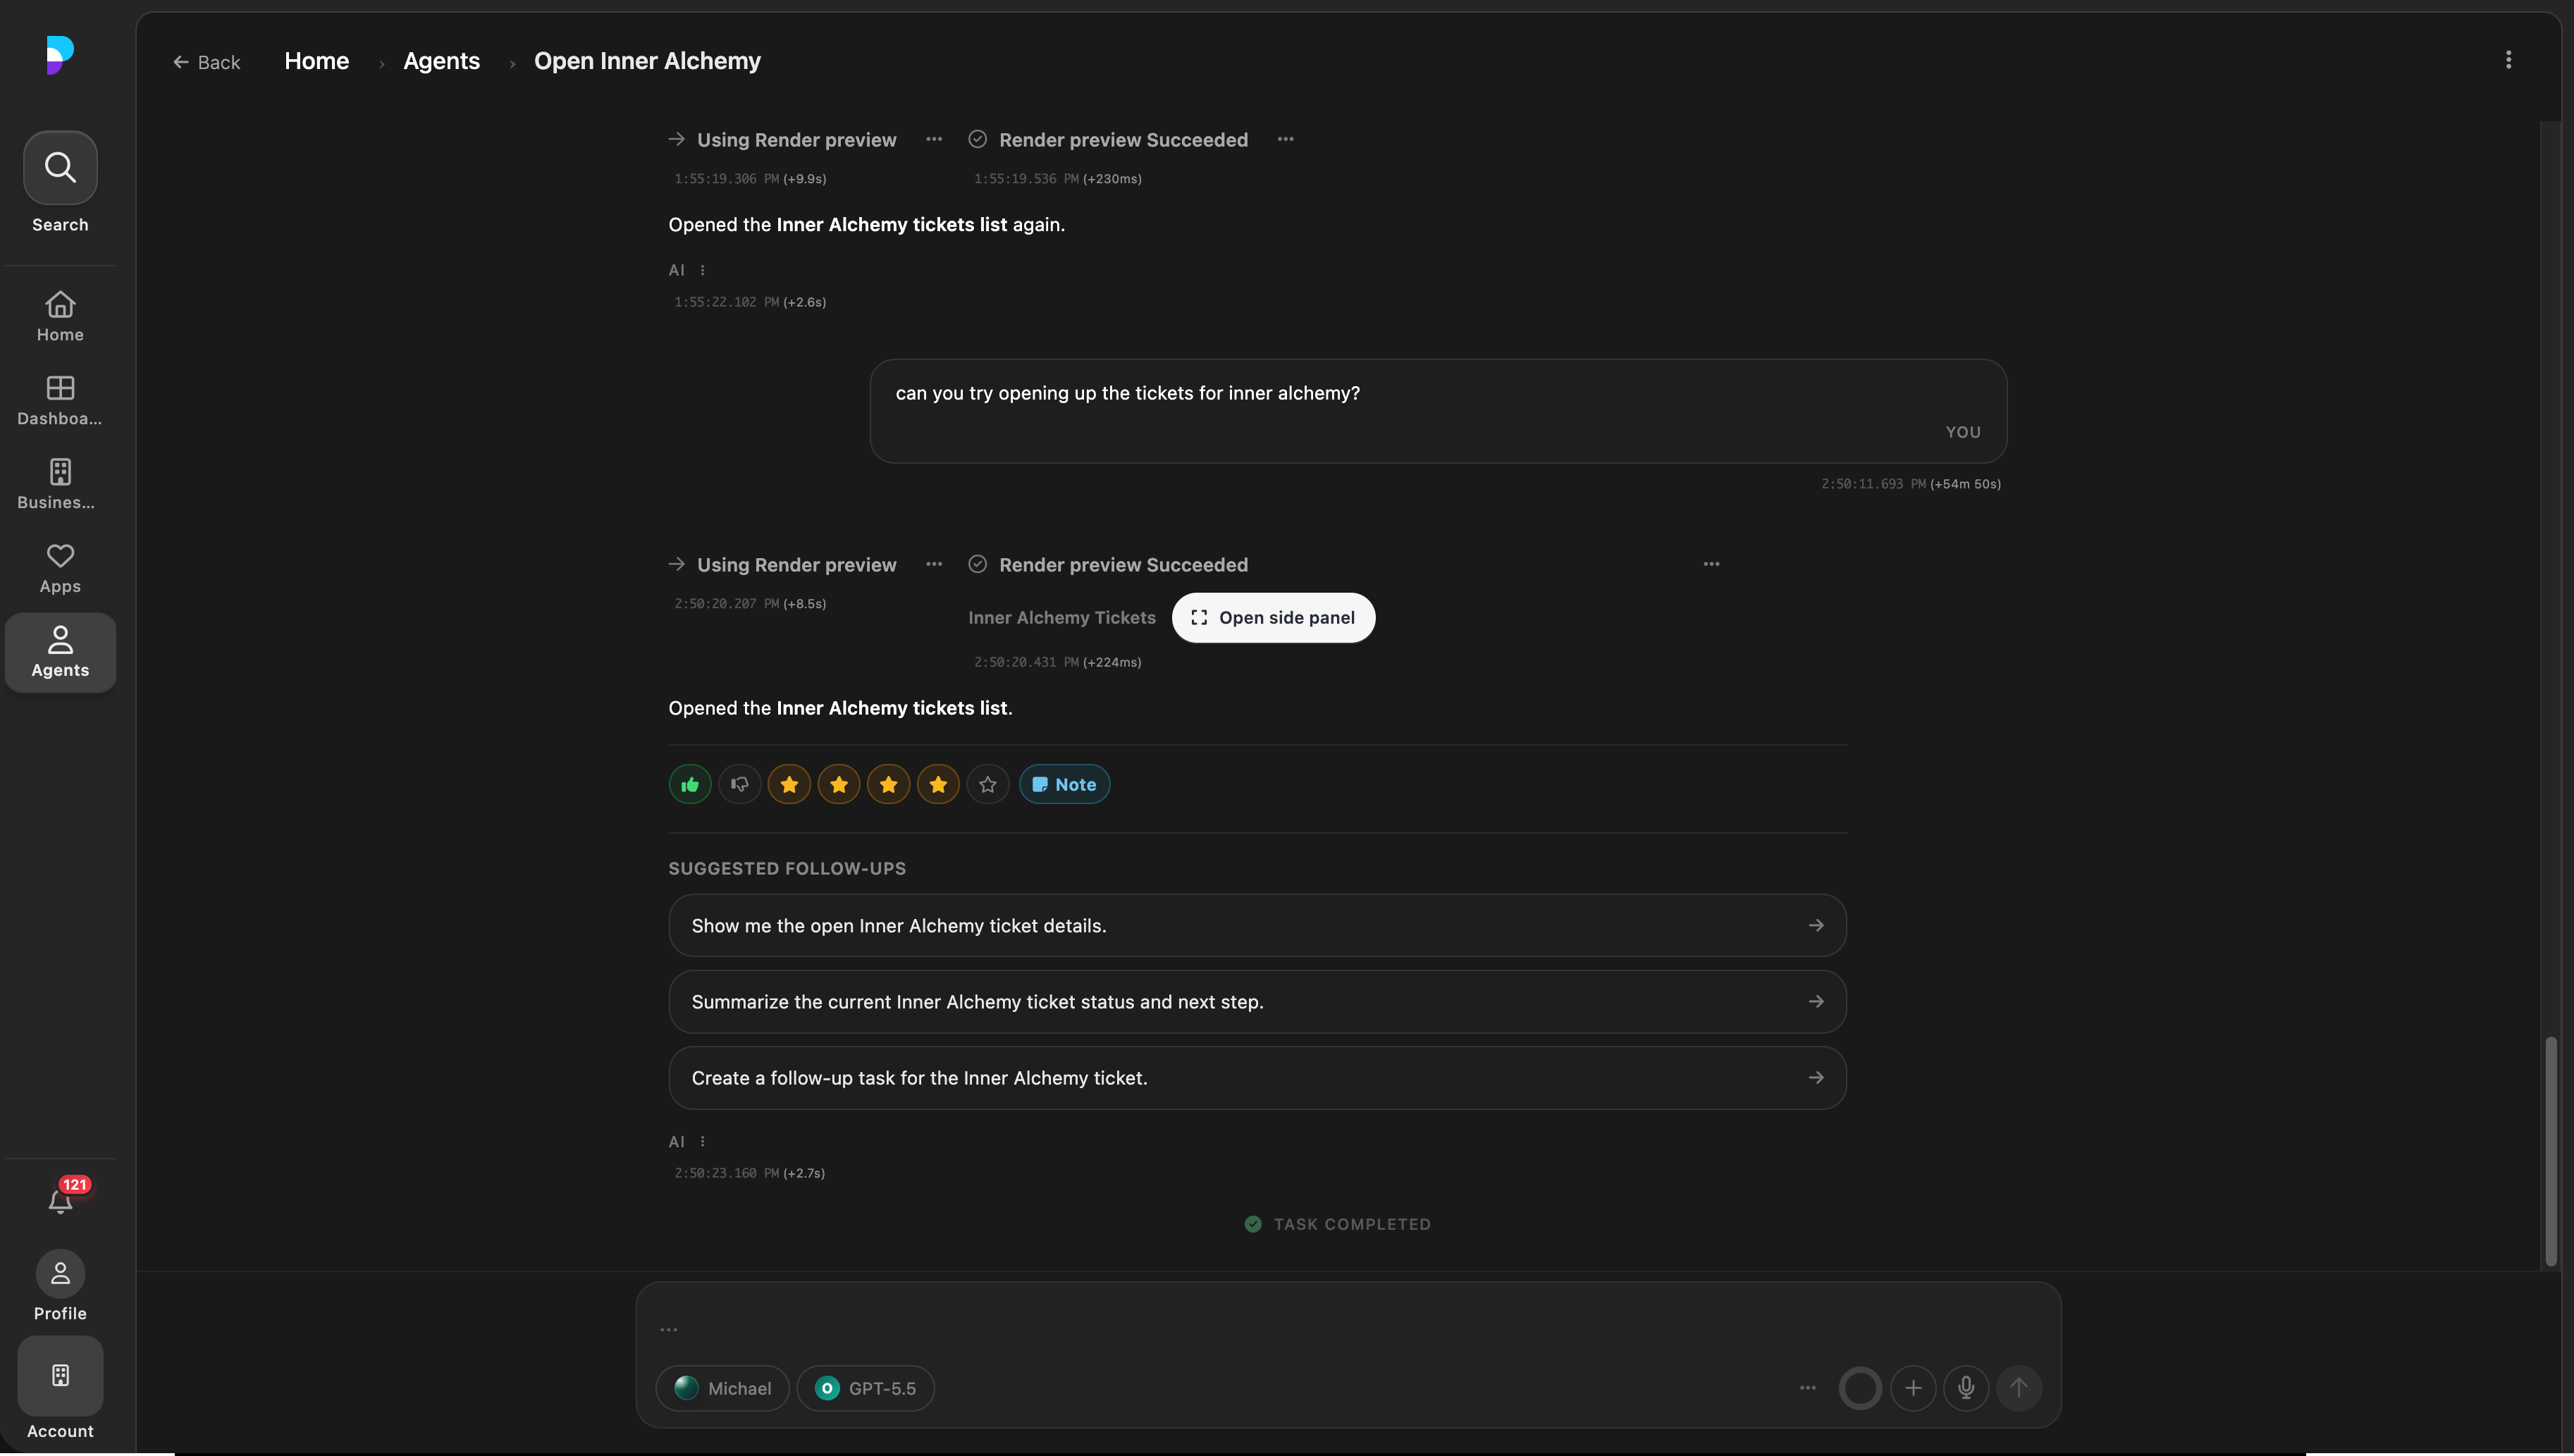2574x1456 pixels.
Task: Open the Profile sidebar item
Action: [60, 1286]
